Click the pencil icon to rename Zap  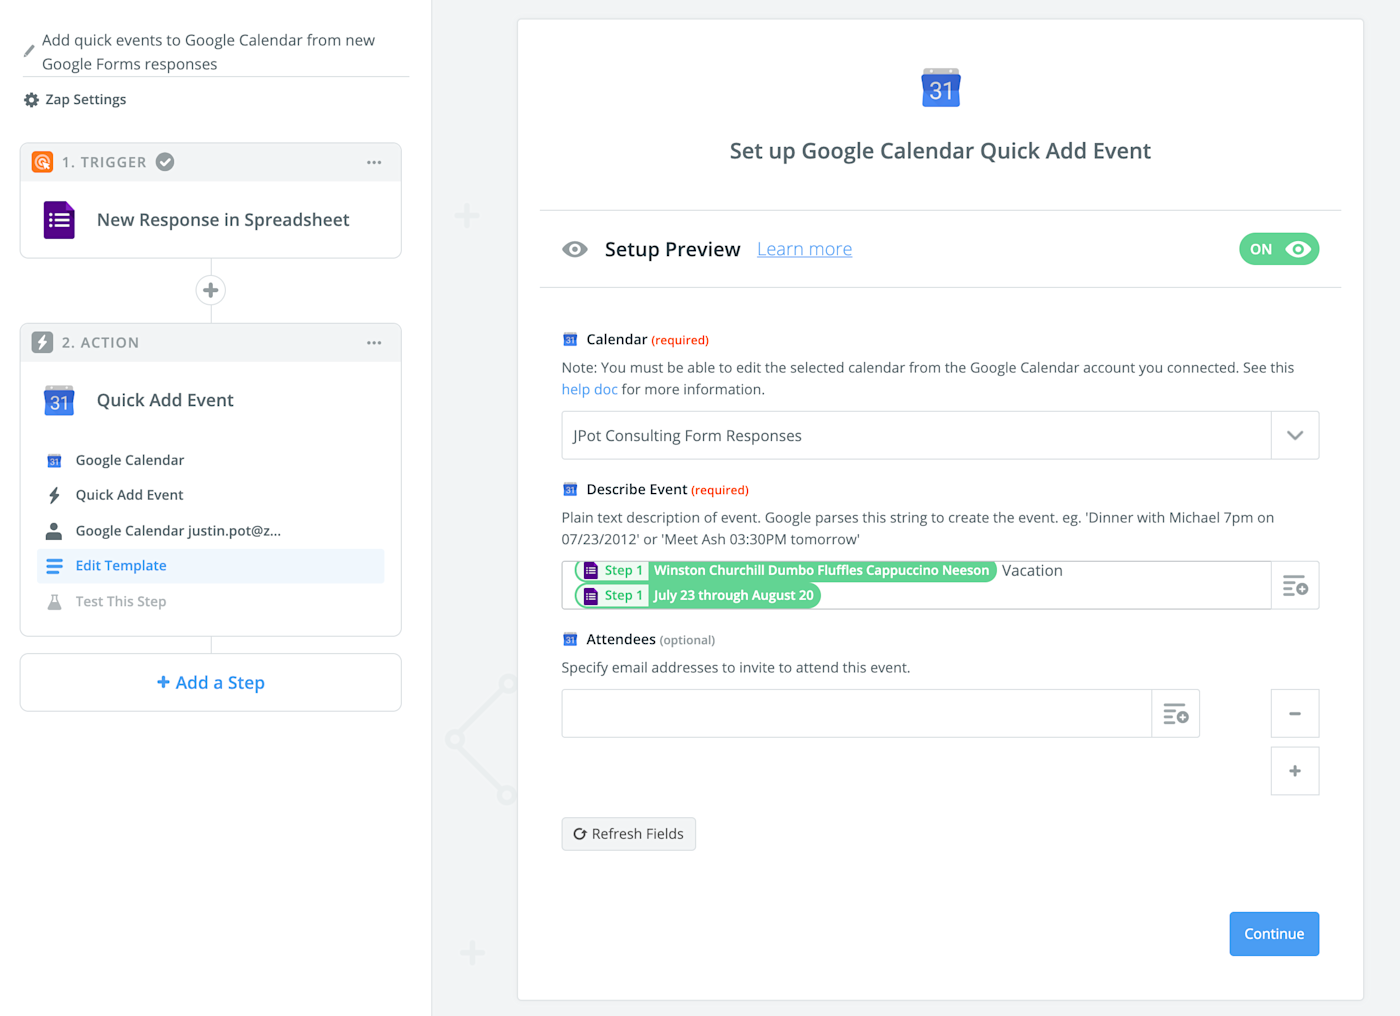point(29,51)
